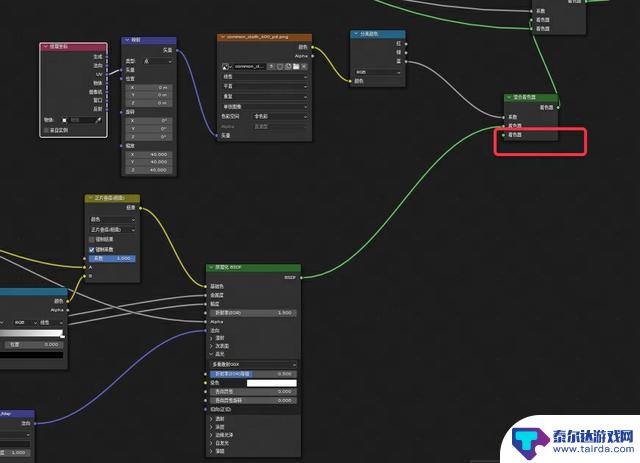Click Position 0.000 field in color ramp node
This screenshot has height=463, width=640.
(x=33, y=345)
